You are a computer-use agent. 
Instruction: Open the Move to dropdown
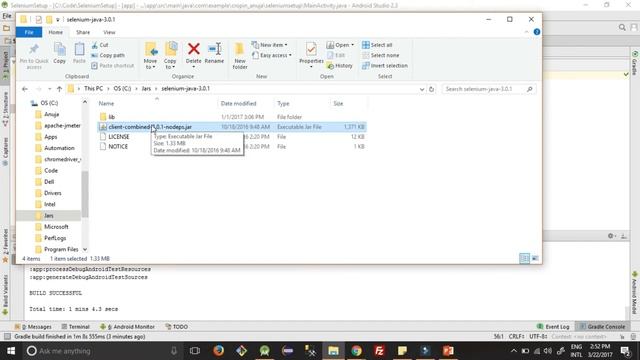[x=151, y=56]
